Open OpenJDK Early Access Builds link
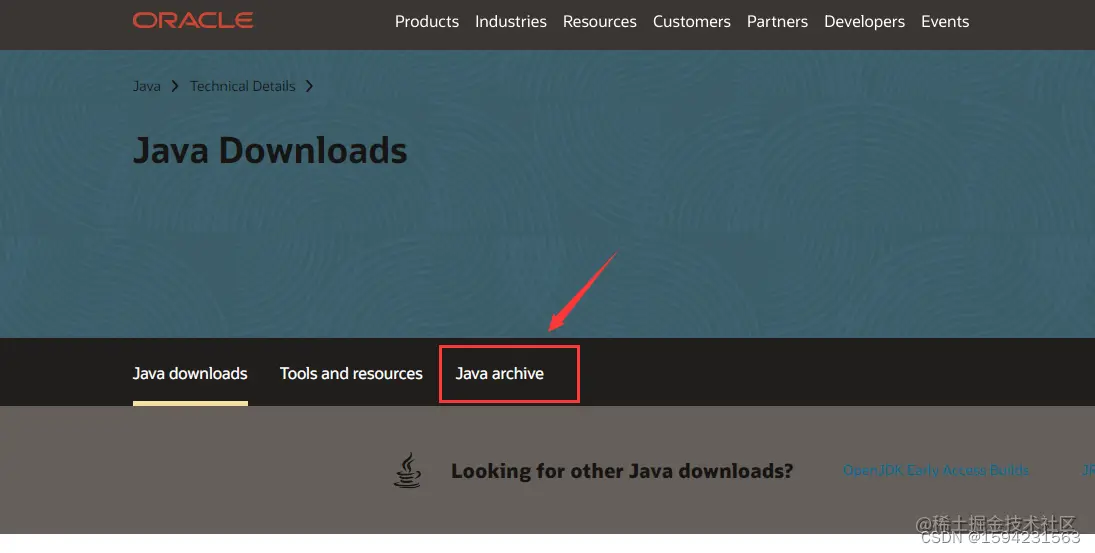The width and height of the screenshot is (1095, 553). pyautogui.click(x=936, y=470)
